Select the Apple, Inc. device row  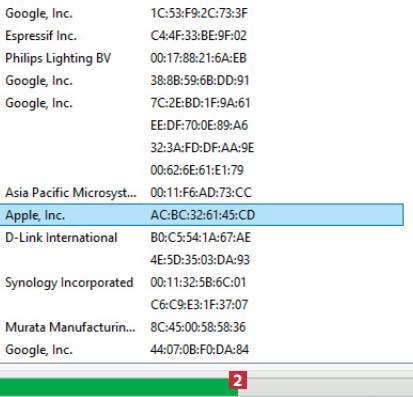click(x=202, y=215)
